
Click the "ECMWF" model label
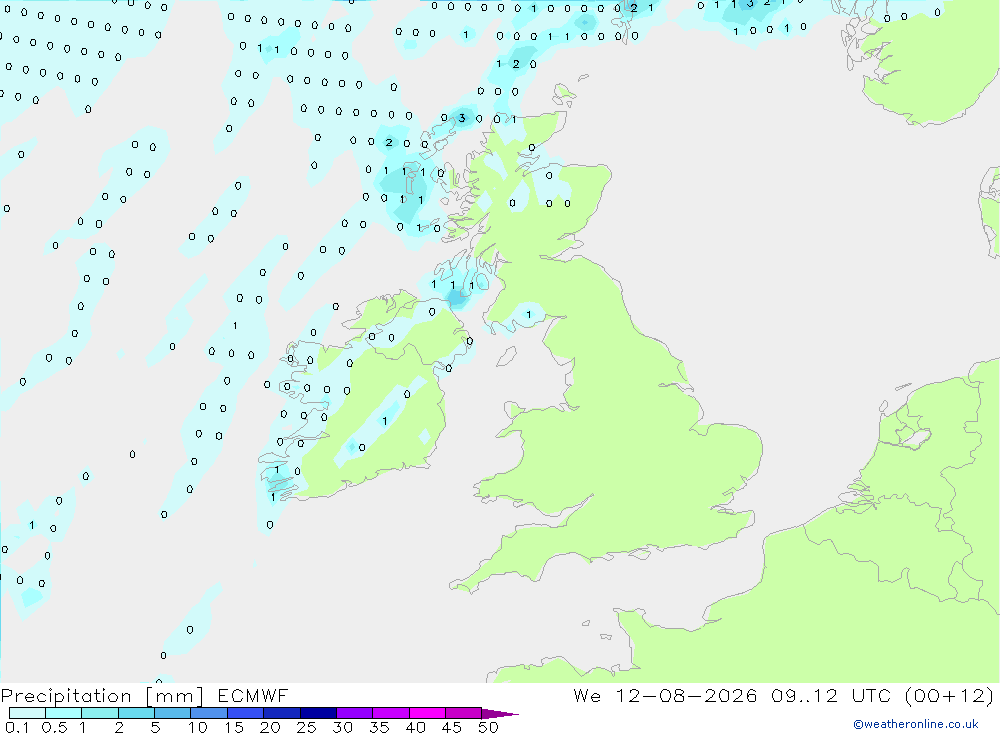(253, 695)
